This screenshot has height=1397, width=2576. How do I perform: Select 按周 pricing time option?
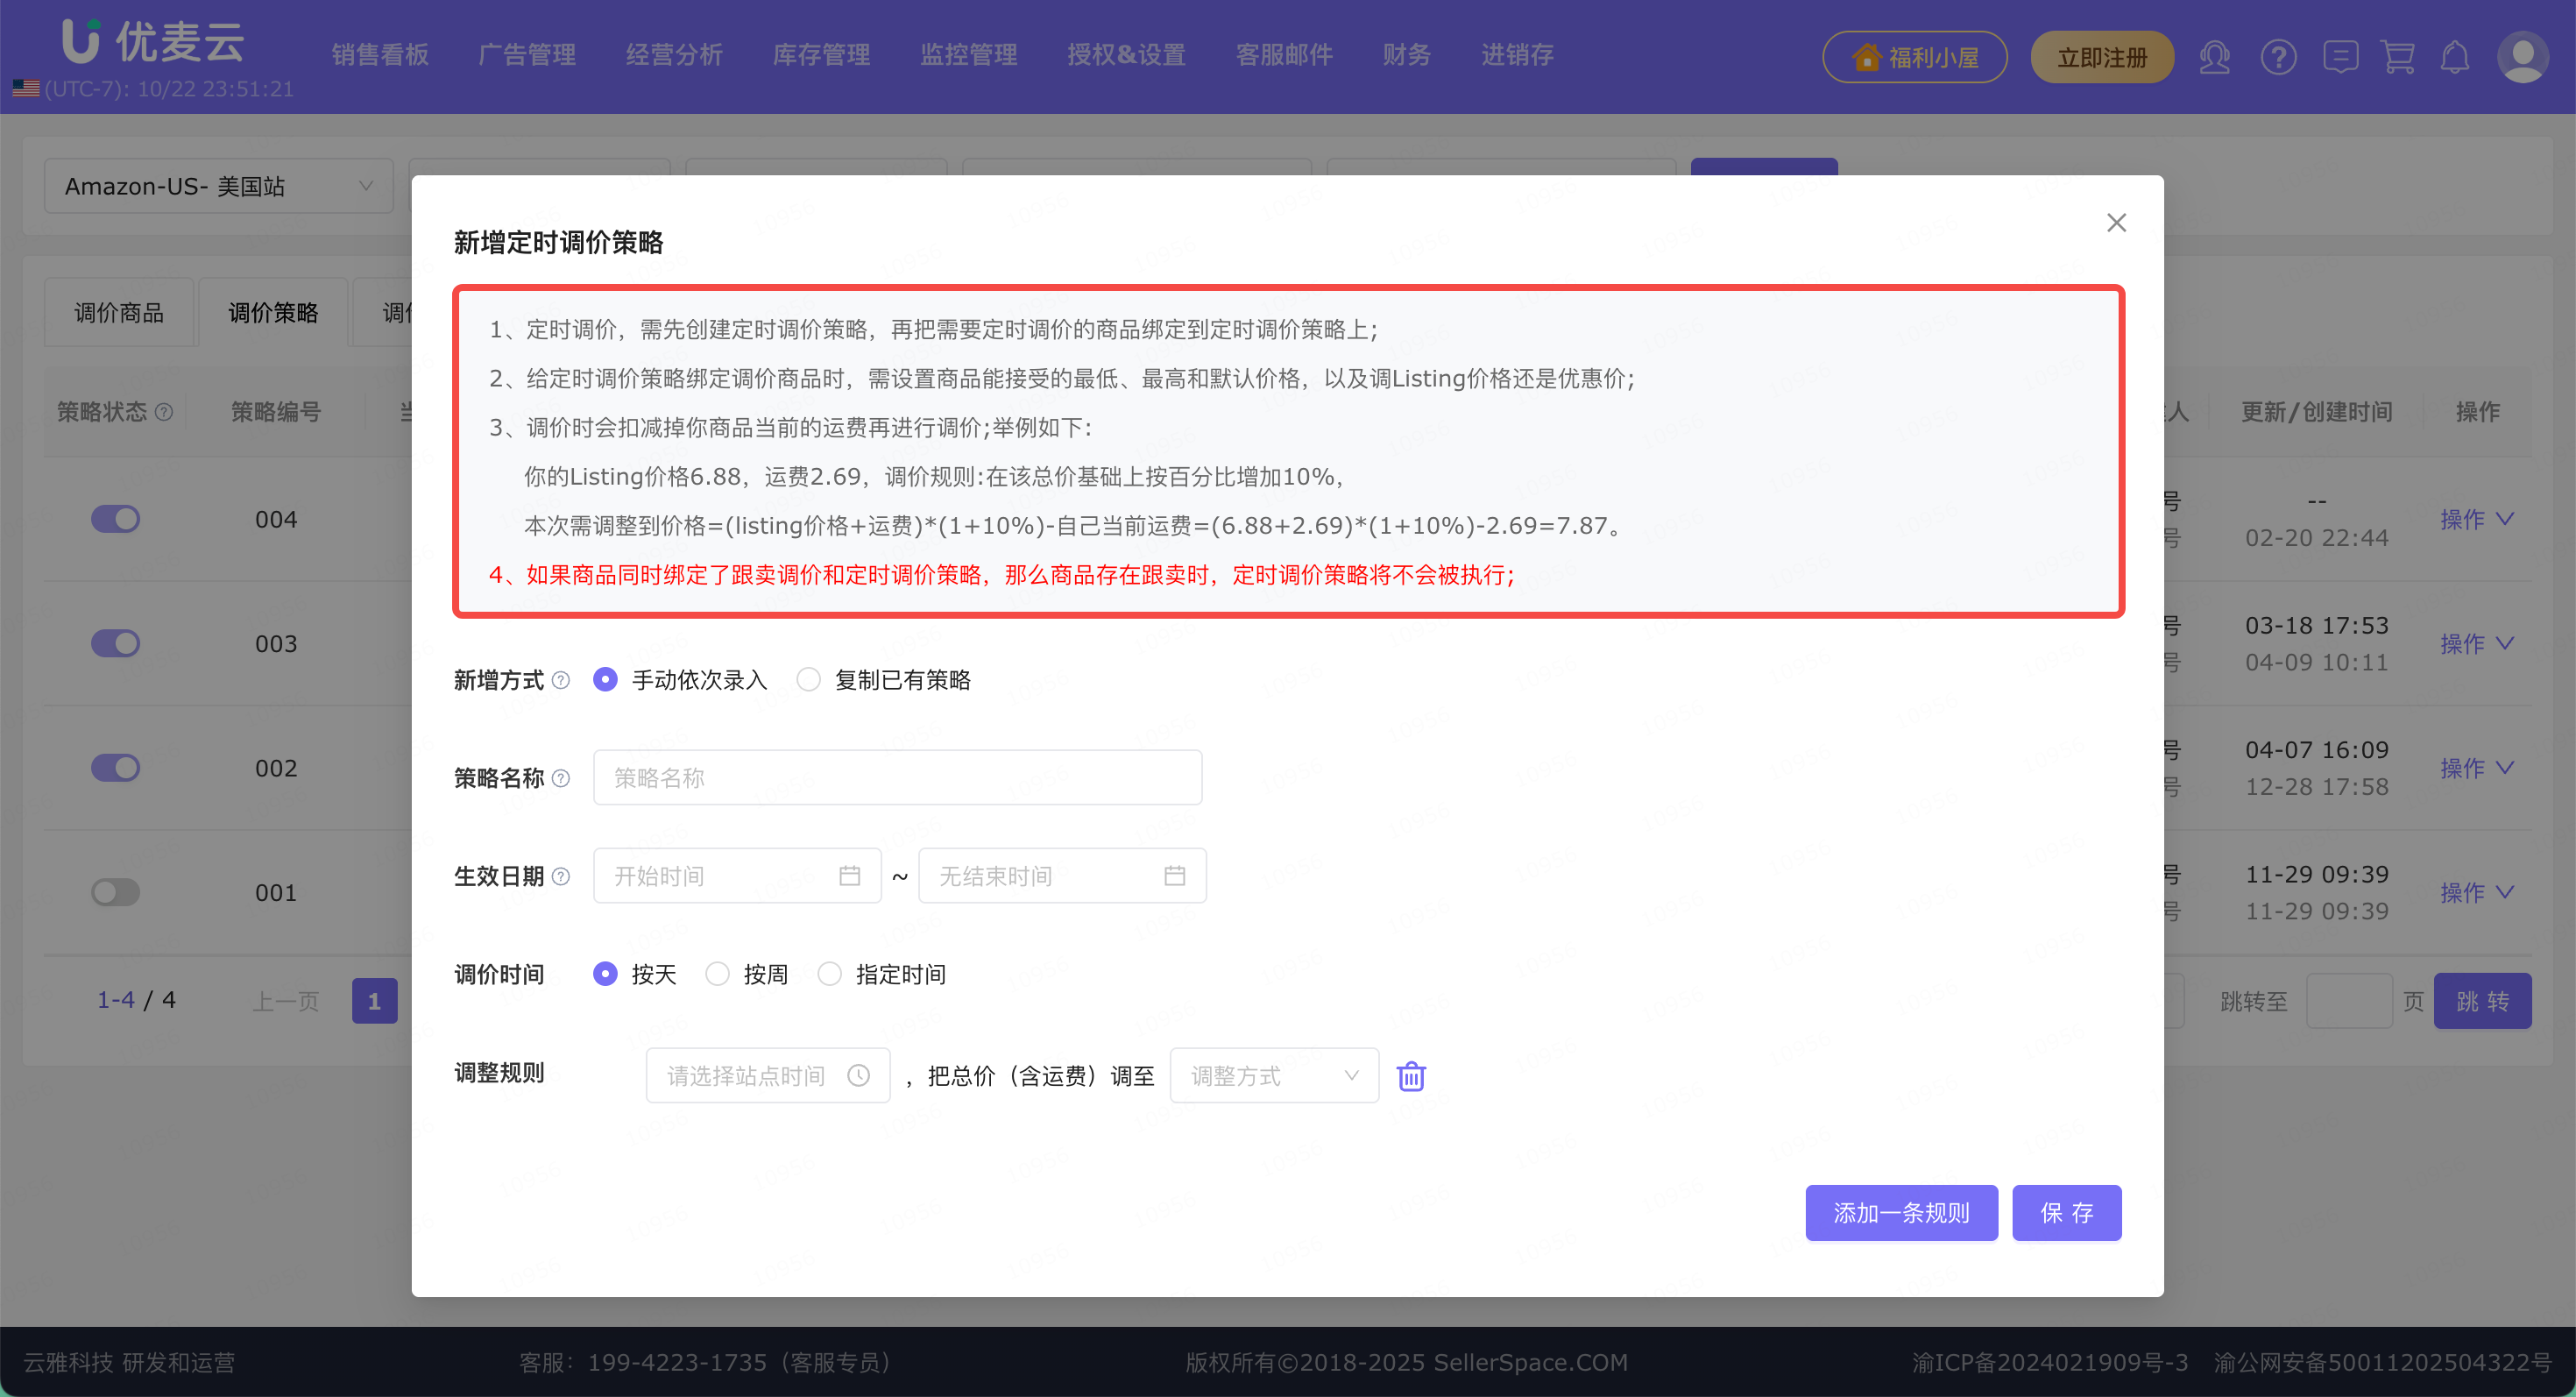click(x=717, y=974)
